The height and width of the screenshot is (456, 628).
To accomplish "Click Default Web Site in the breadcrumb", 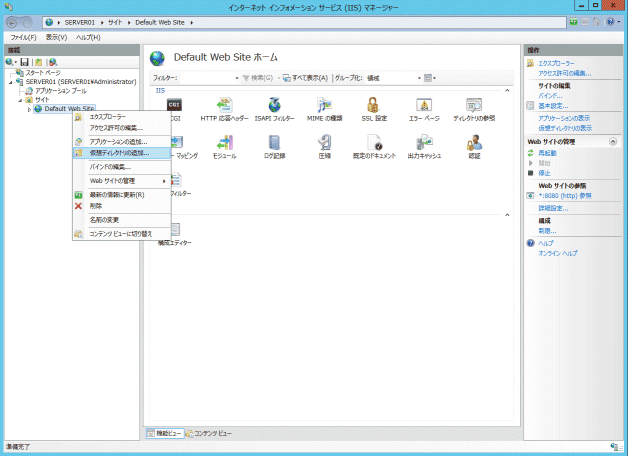I will click(160, 22).
